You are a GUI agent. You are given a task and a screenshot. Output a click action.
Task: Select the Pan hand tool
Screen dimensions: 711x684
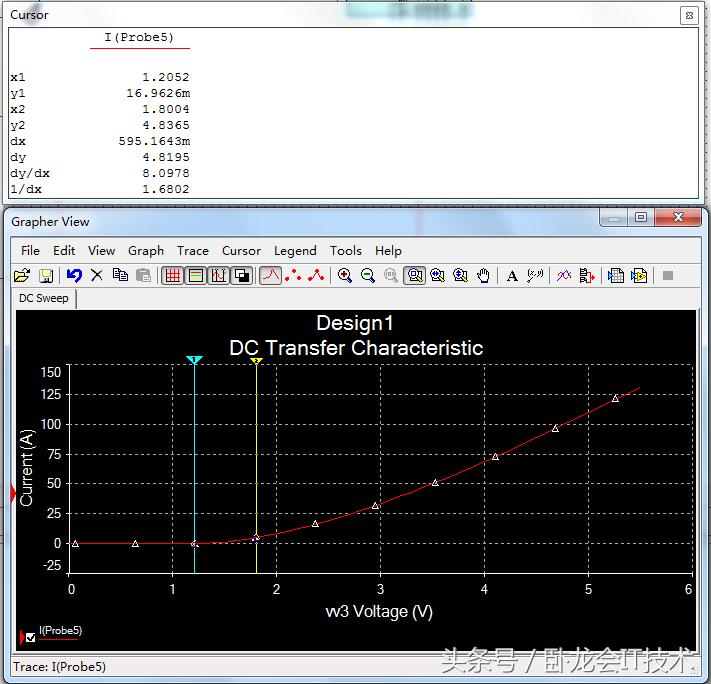pyautogui.click(x=484, y=276)
